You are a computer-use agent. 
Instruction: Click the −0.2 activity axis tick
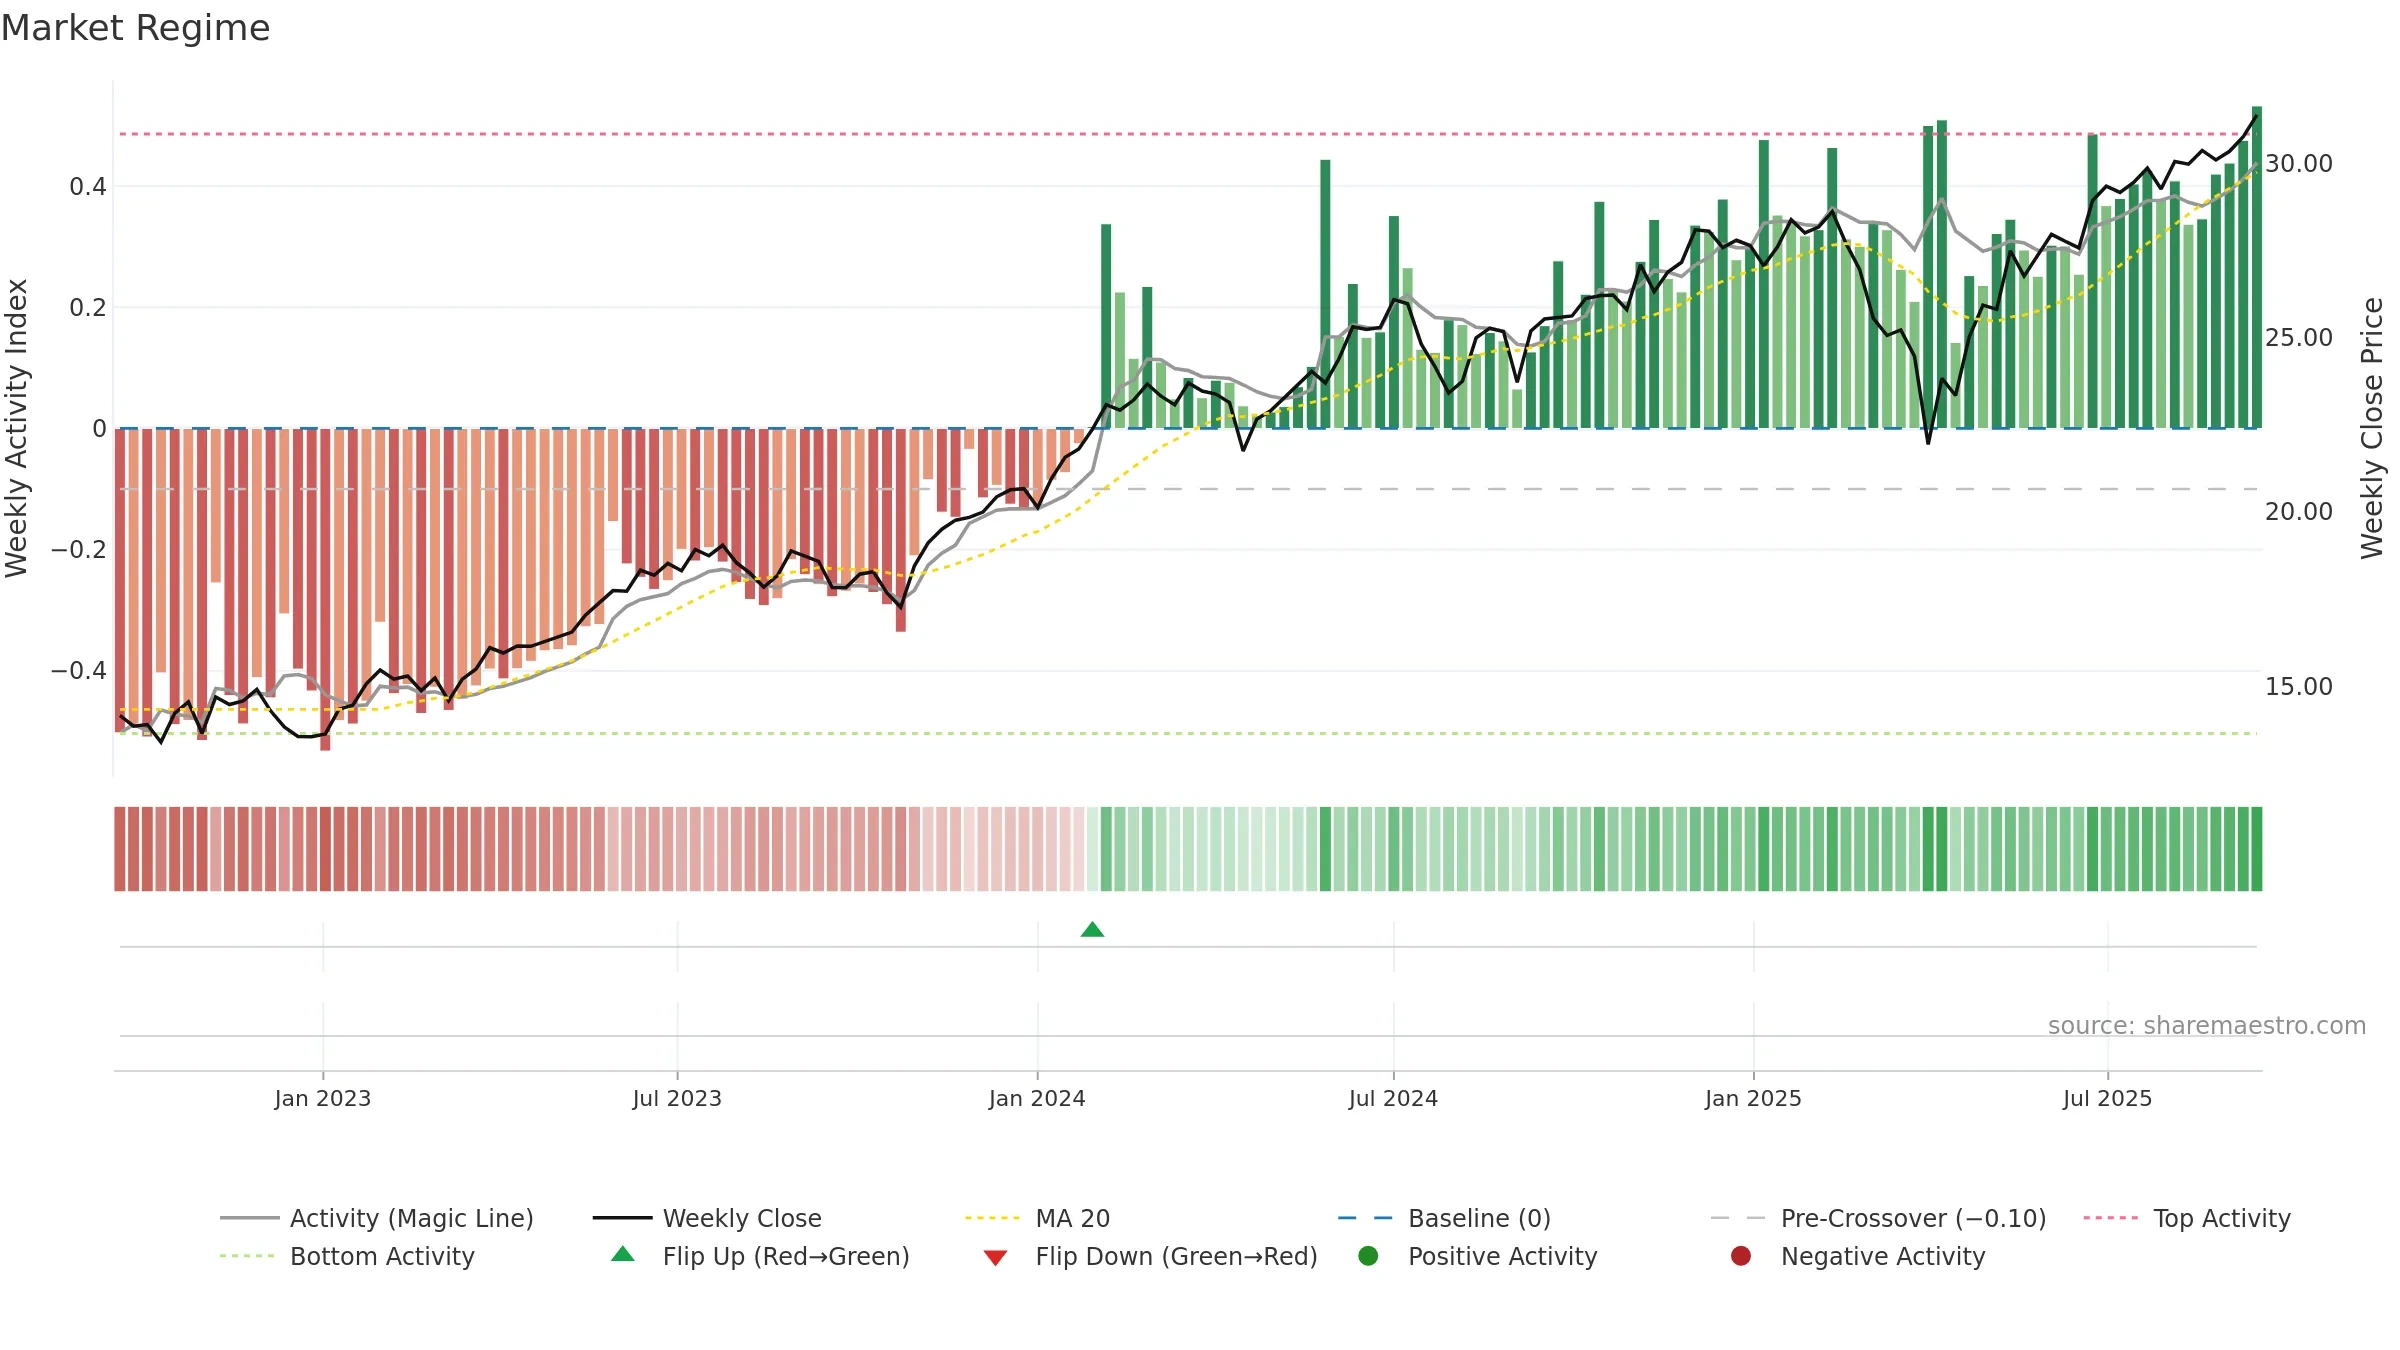[x=79, y=549]
